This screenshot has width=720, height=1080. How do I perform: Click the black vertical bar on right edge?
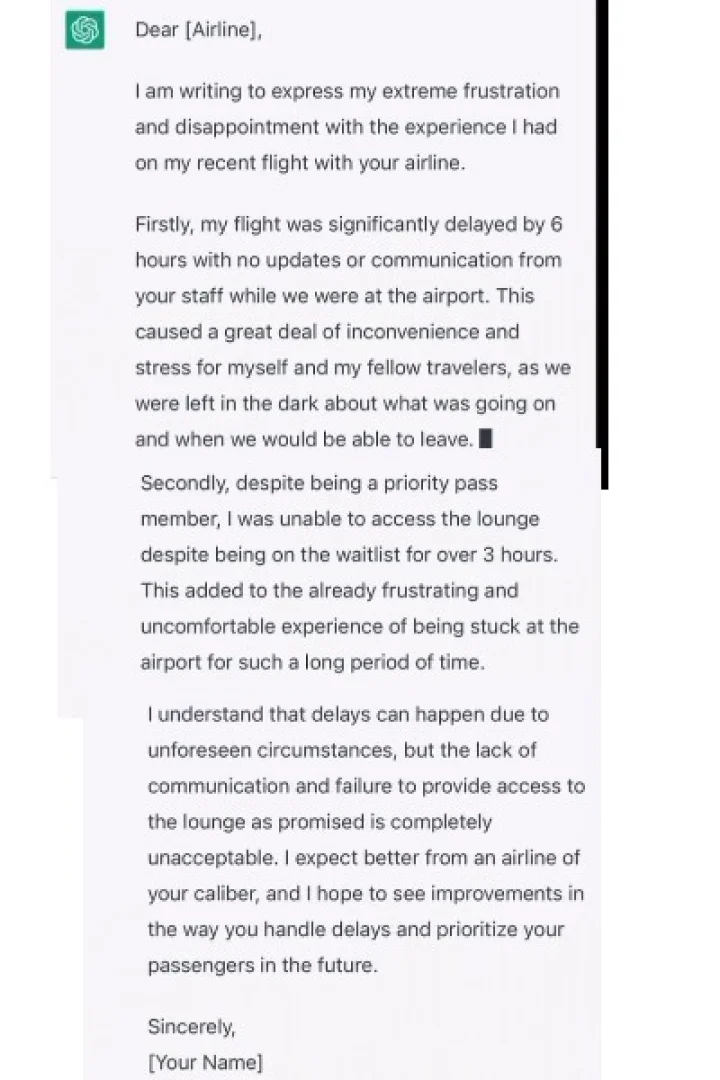click(602, 240)
